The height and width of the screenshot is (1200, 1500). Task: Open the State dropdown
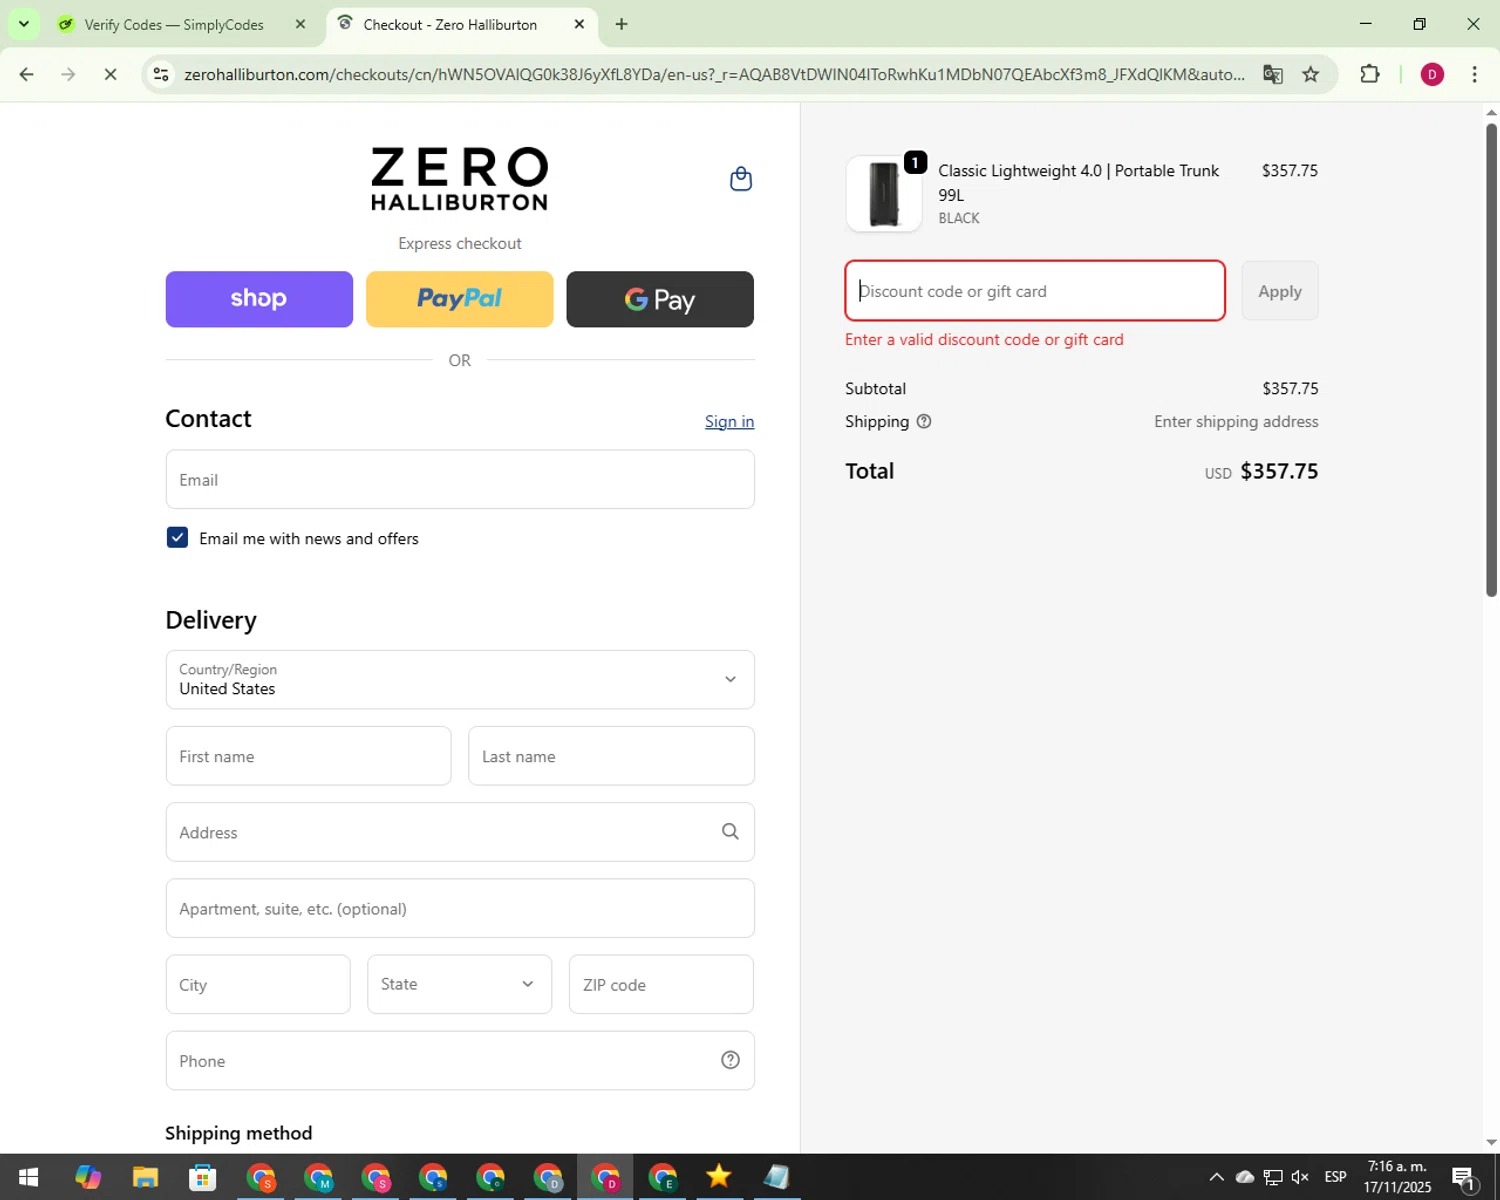(x=459, y=984)
